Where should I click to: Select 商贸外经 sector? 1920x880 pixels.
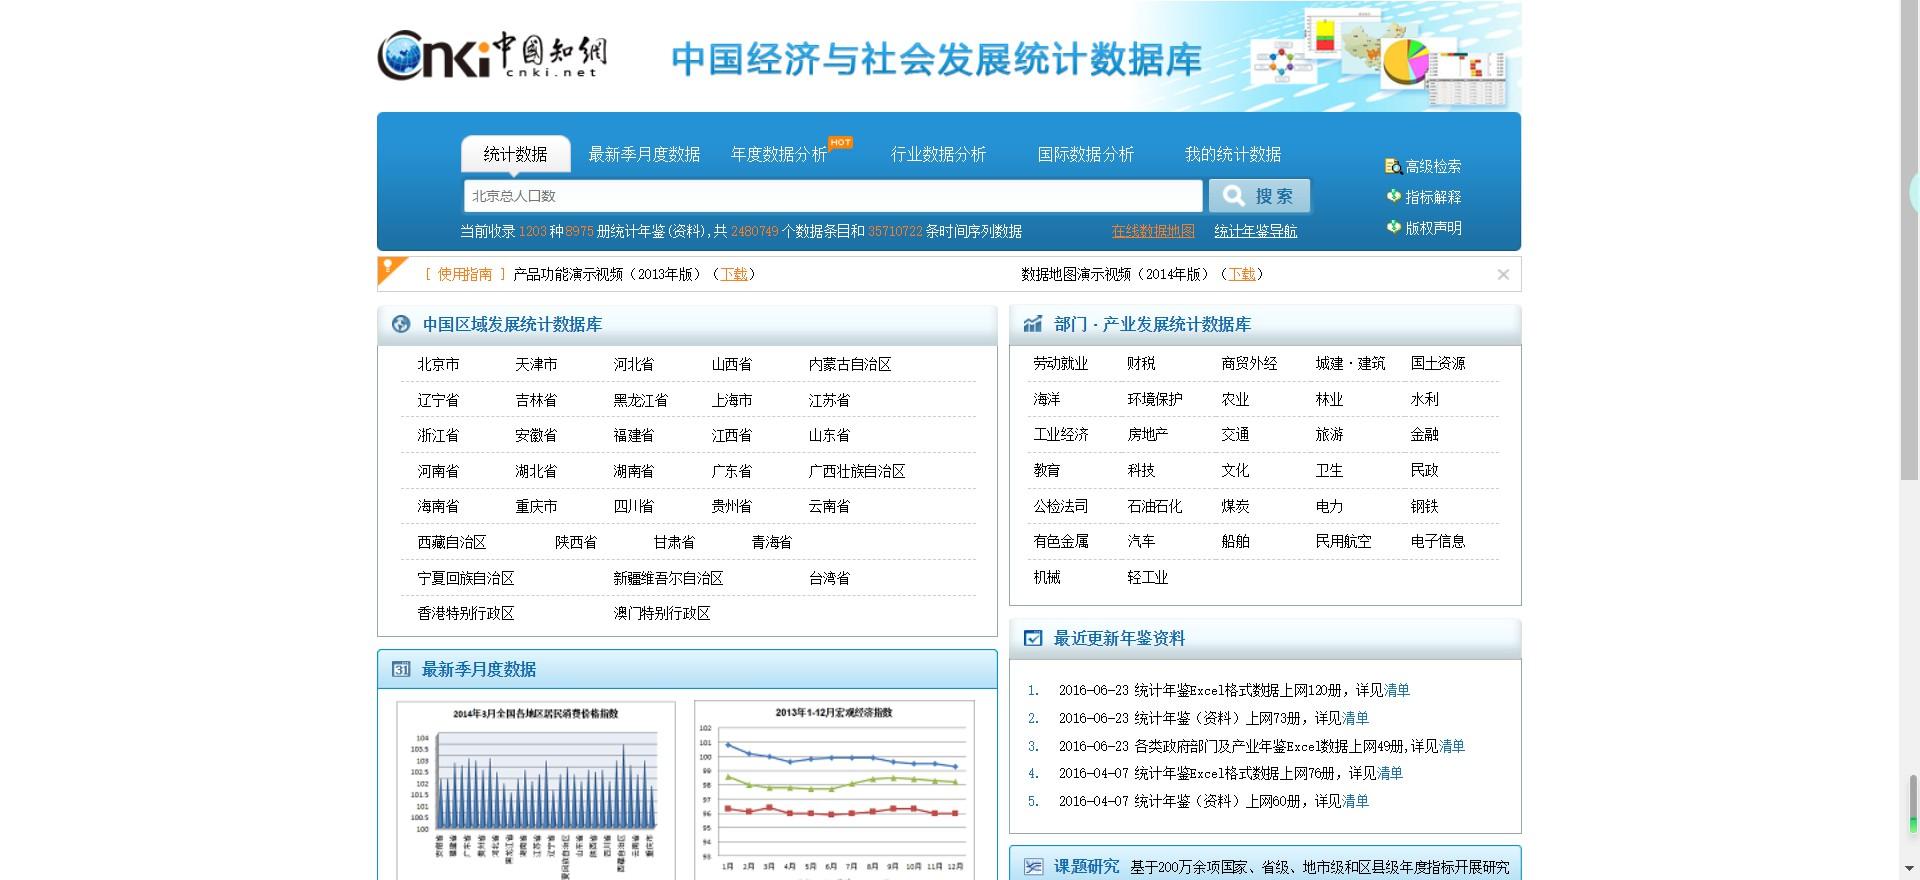click(x=1249, y=363)
